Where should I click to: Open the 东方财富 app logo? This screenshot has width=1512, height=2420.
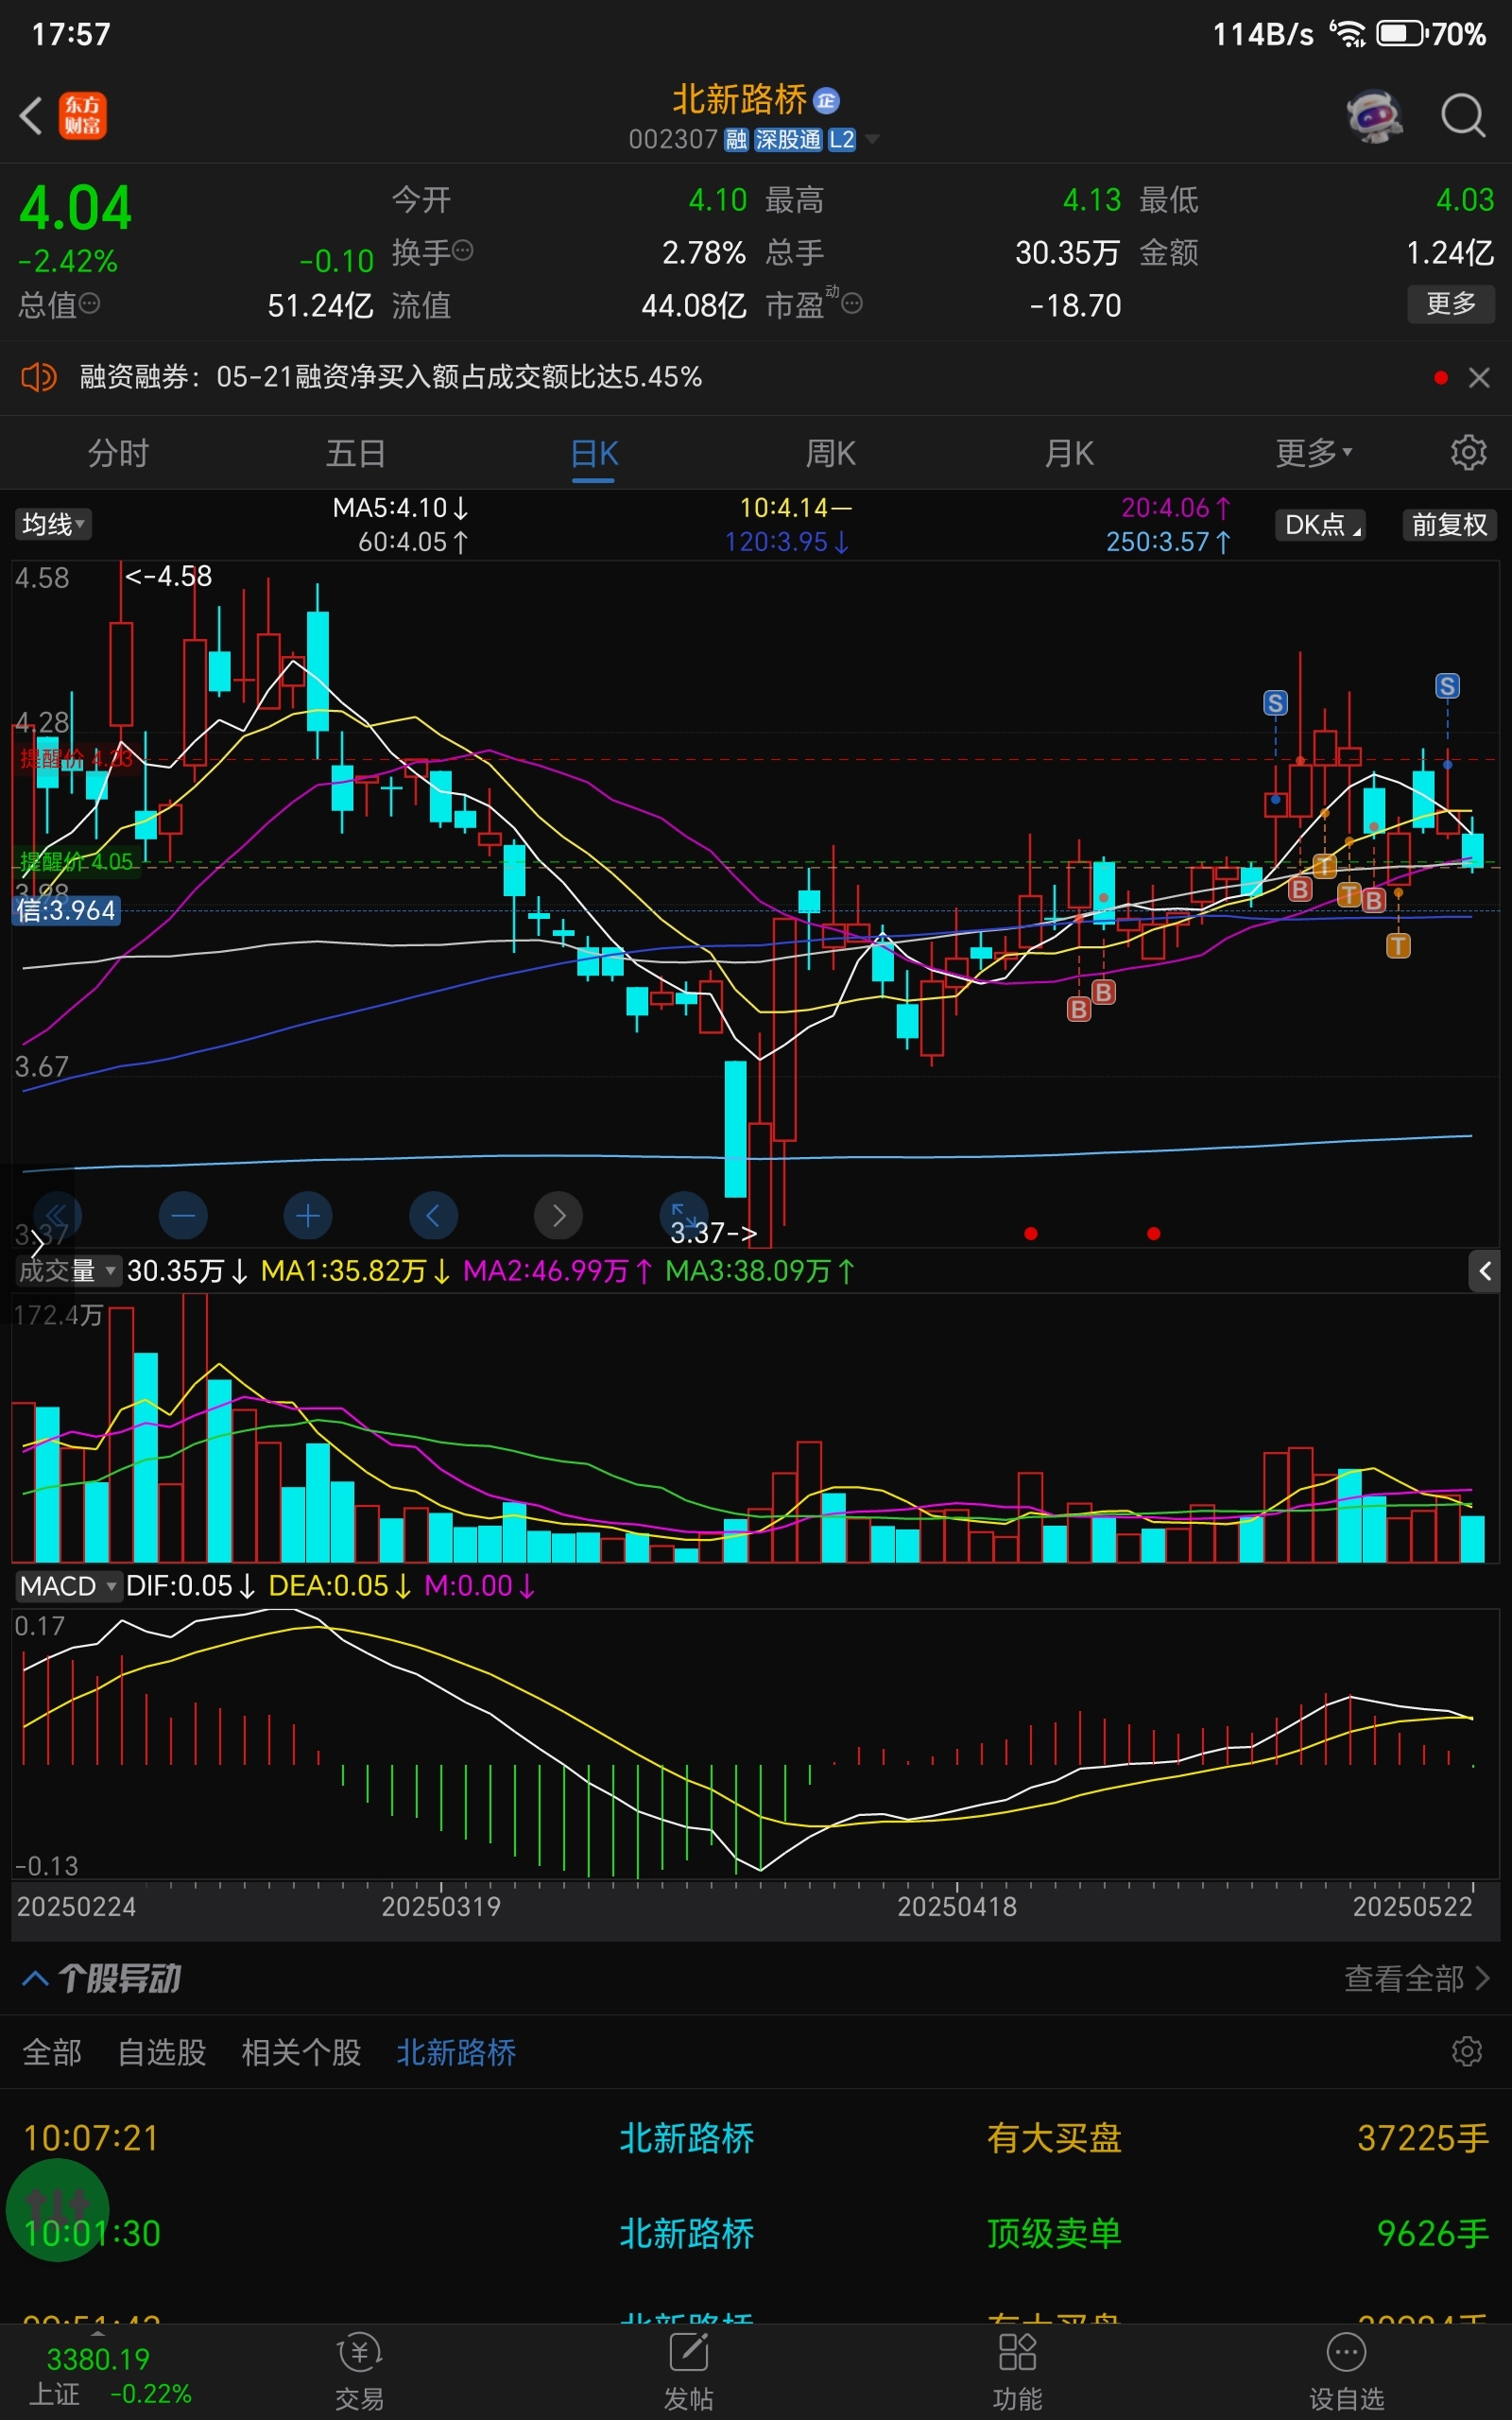coord(83,115)
